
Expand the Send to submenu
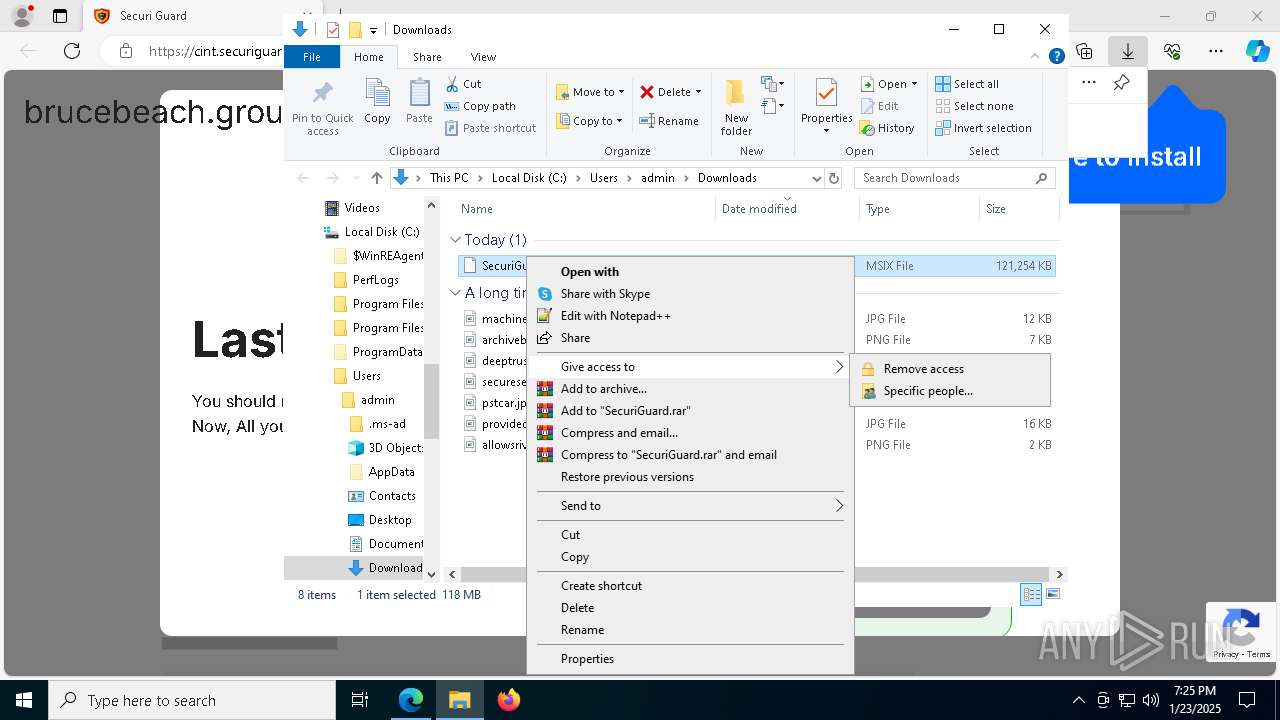point(690,506)
